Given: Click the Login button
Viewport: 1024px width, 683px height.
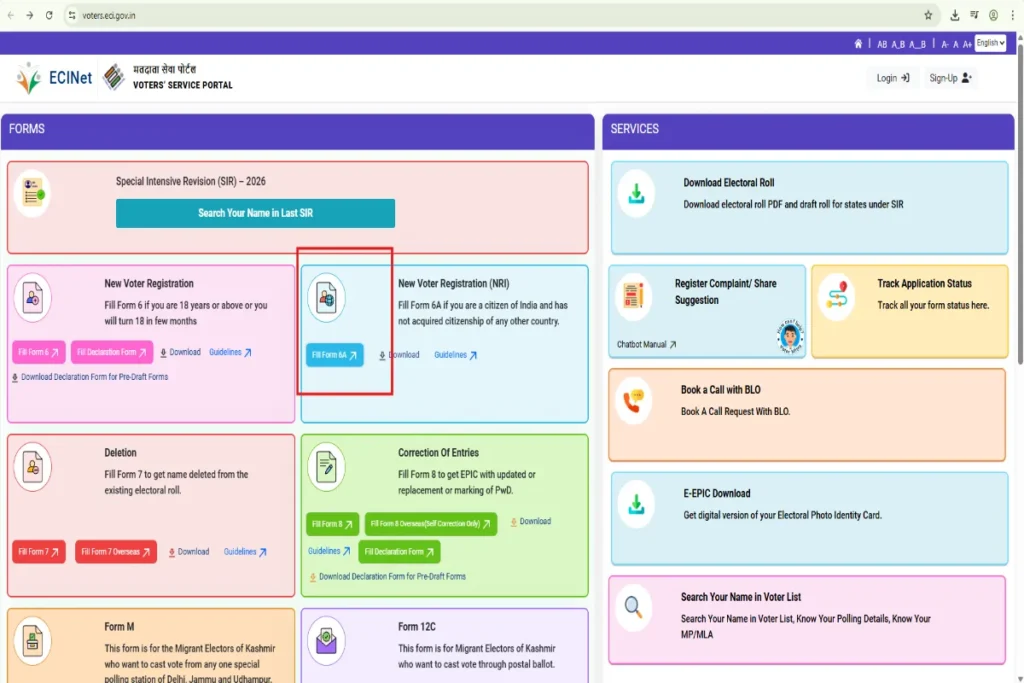Looking at the screenshot, I should pos(892,78).
